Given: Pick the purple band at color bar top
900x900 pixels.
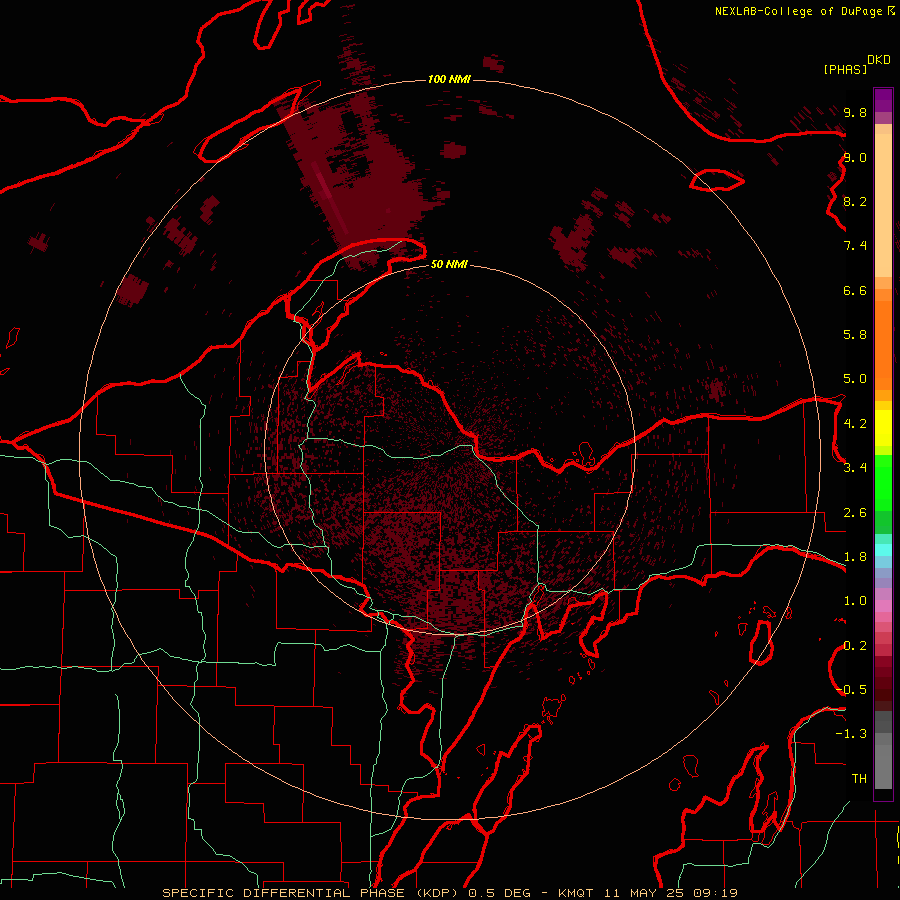Looking at the screenshot, I should pos(883,100).
